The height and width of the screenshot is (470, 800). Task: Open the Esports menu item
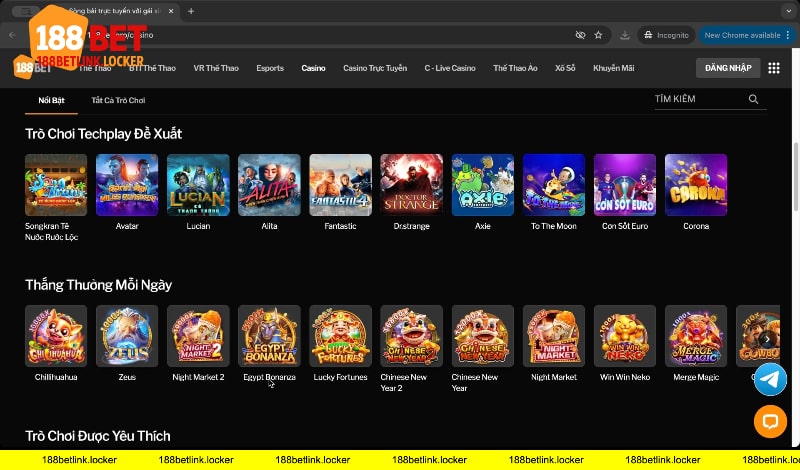click(270, 68)
